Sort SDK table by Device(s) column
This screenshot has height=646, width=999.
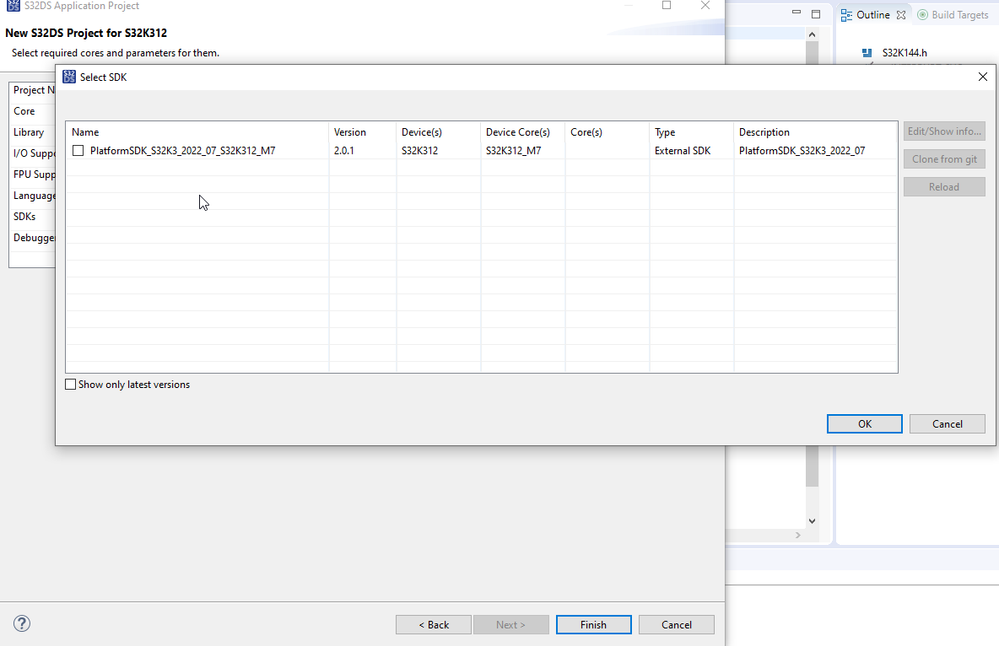click(x=438, y=132)
